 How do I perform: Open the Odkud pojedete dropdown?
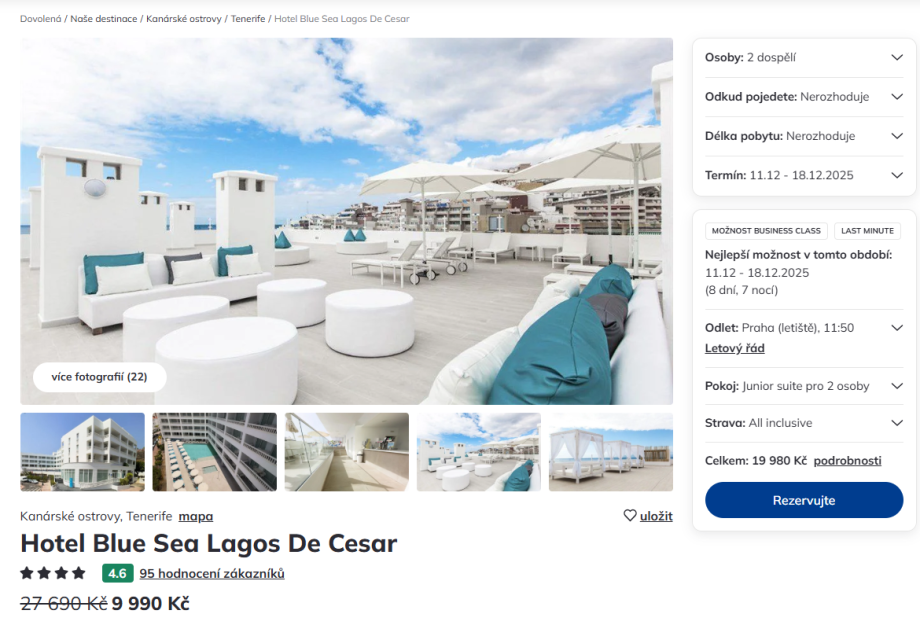coord(804,97)
